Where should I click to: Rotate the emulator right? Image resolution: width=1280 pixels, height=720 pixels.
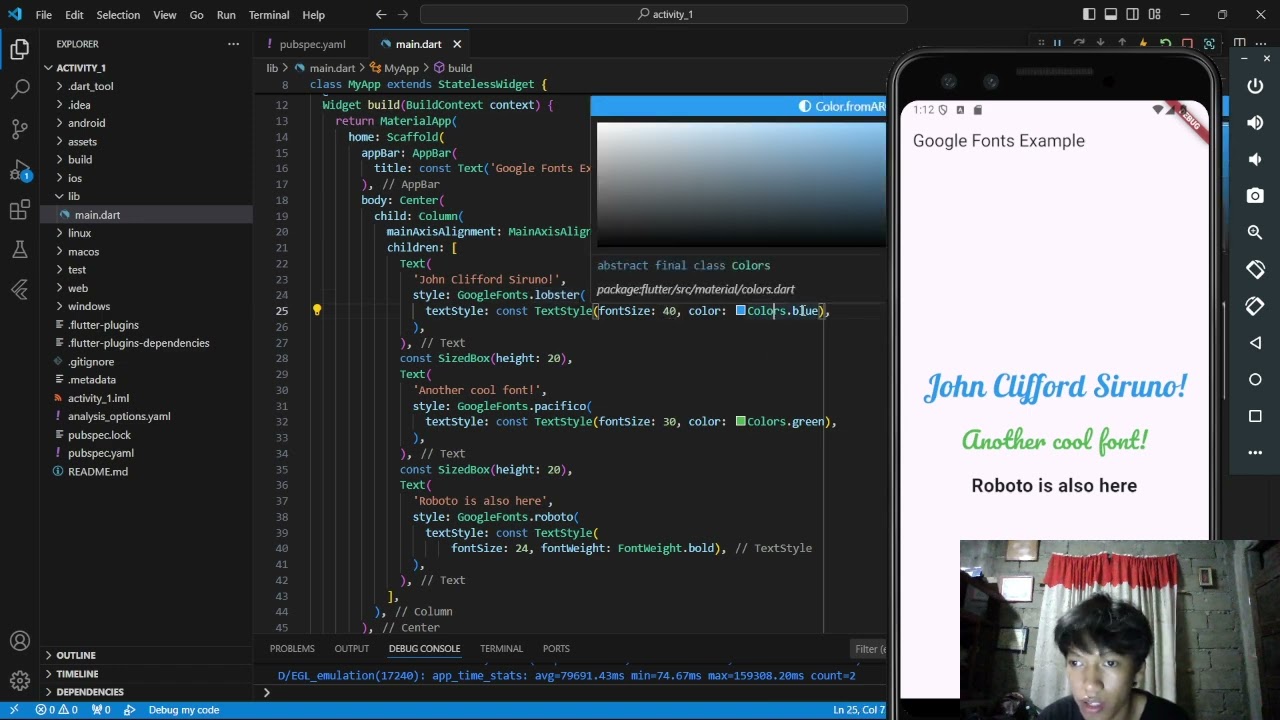[1255, 306]
